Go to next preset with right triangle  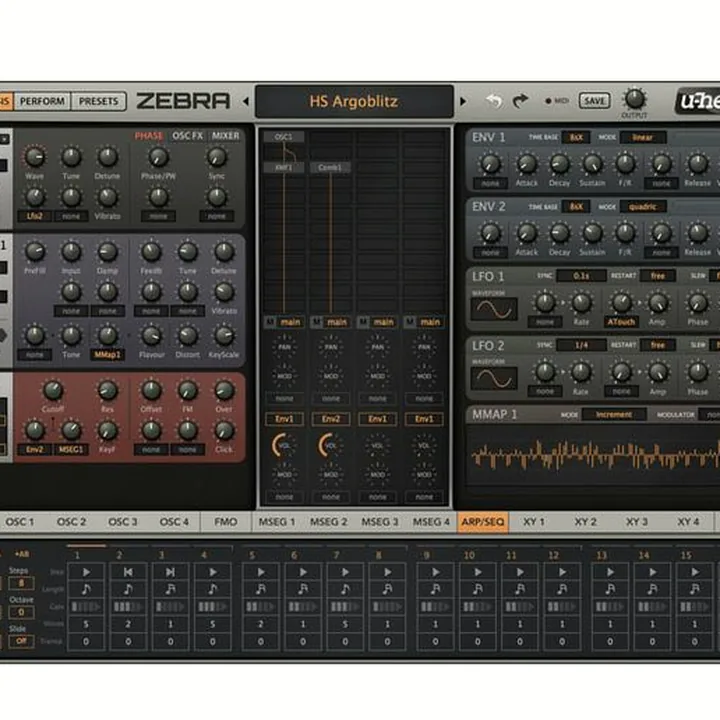tap(463, 101)
